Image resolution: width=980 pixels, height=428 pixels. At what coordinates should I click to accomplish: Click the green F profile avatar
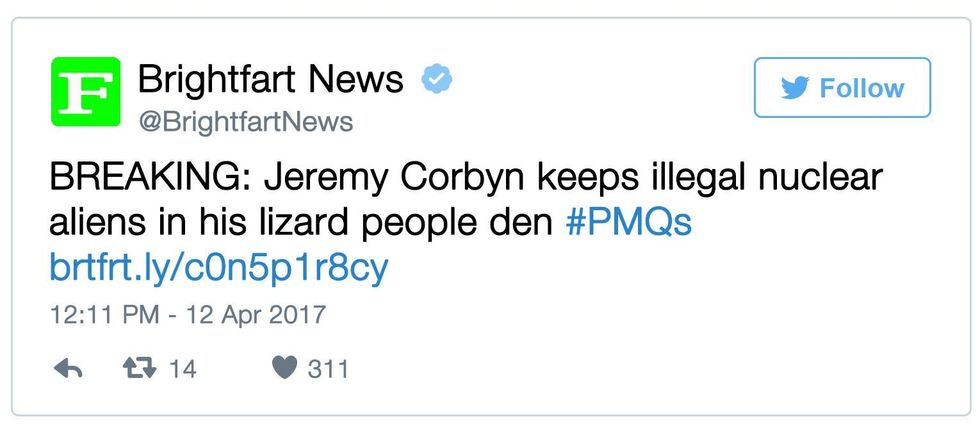[86, 92]
